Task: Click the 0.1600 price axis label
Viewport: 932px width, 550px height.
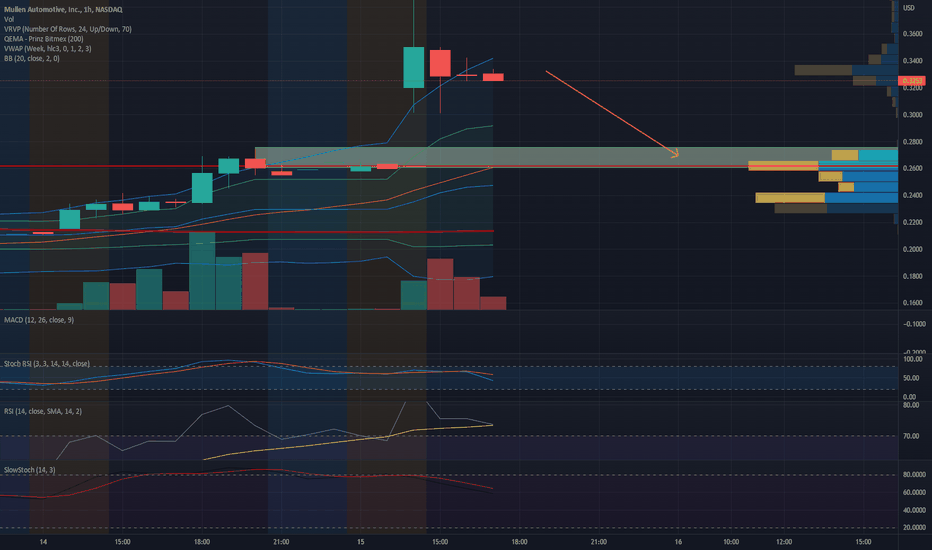Action: [x=913, y=303]
